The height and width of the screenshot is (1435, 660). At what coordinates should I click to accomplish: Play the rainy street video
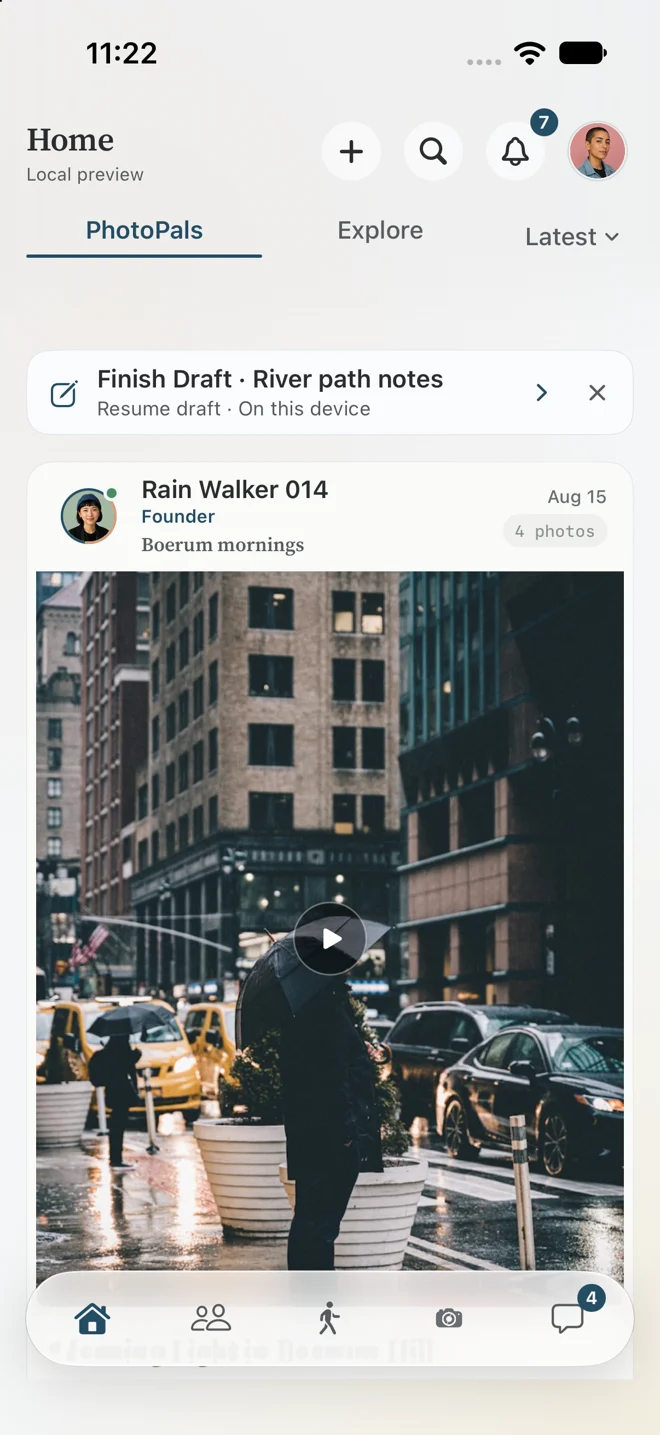click(x=330, y=939)
